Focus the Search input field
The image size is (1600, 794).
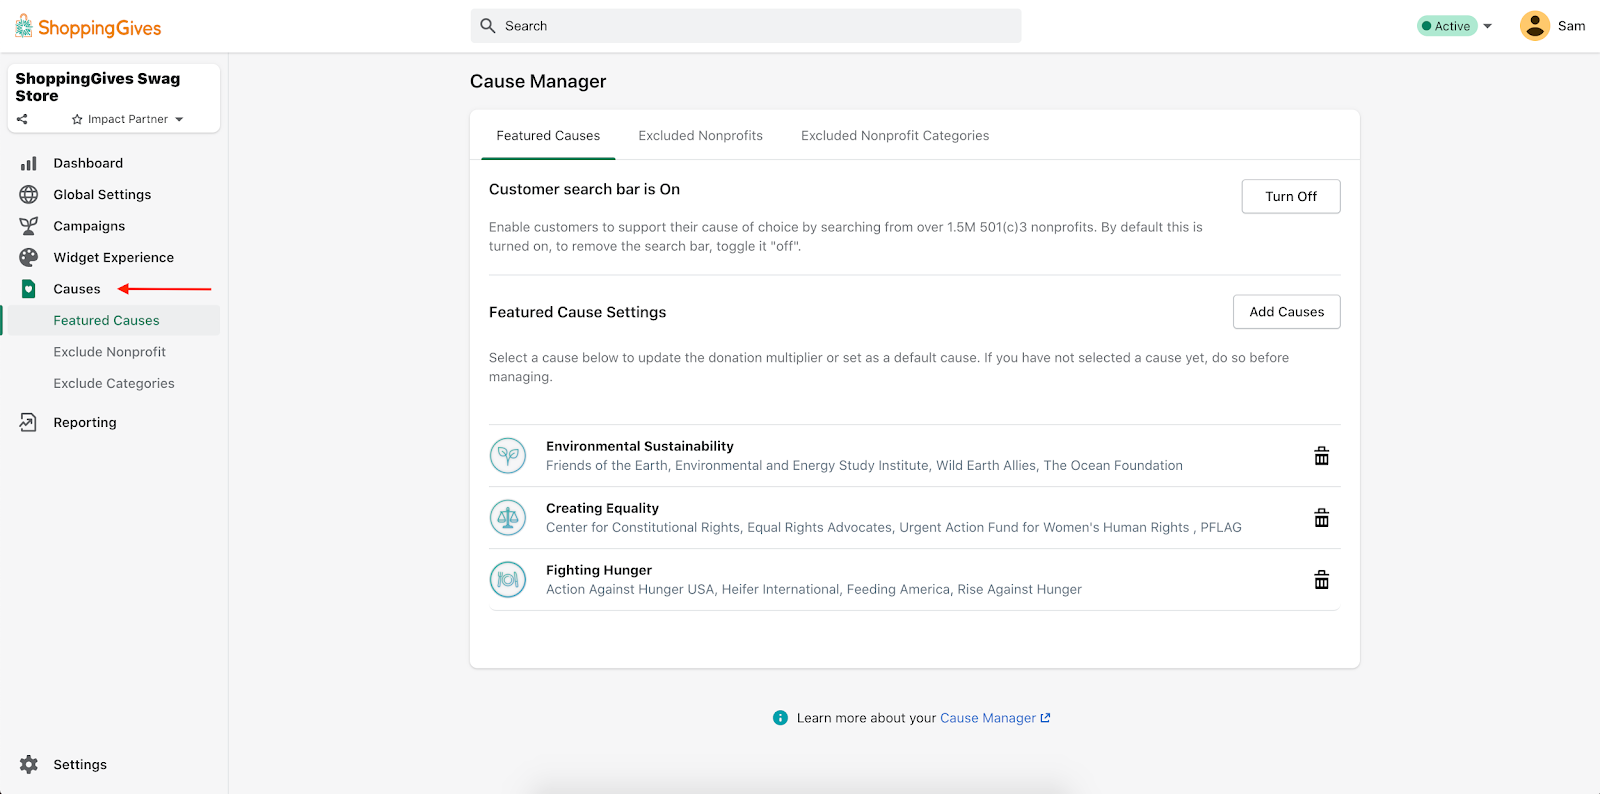(746, 26)
